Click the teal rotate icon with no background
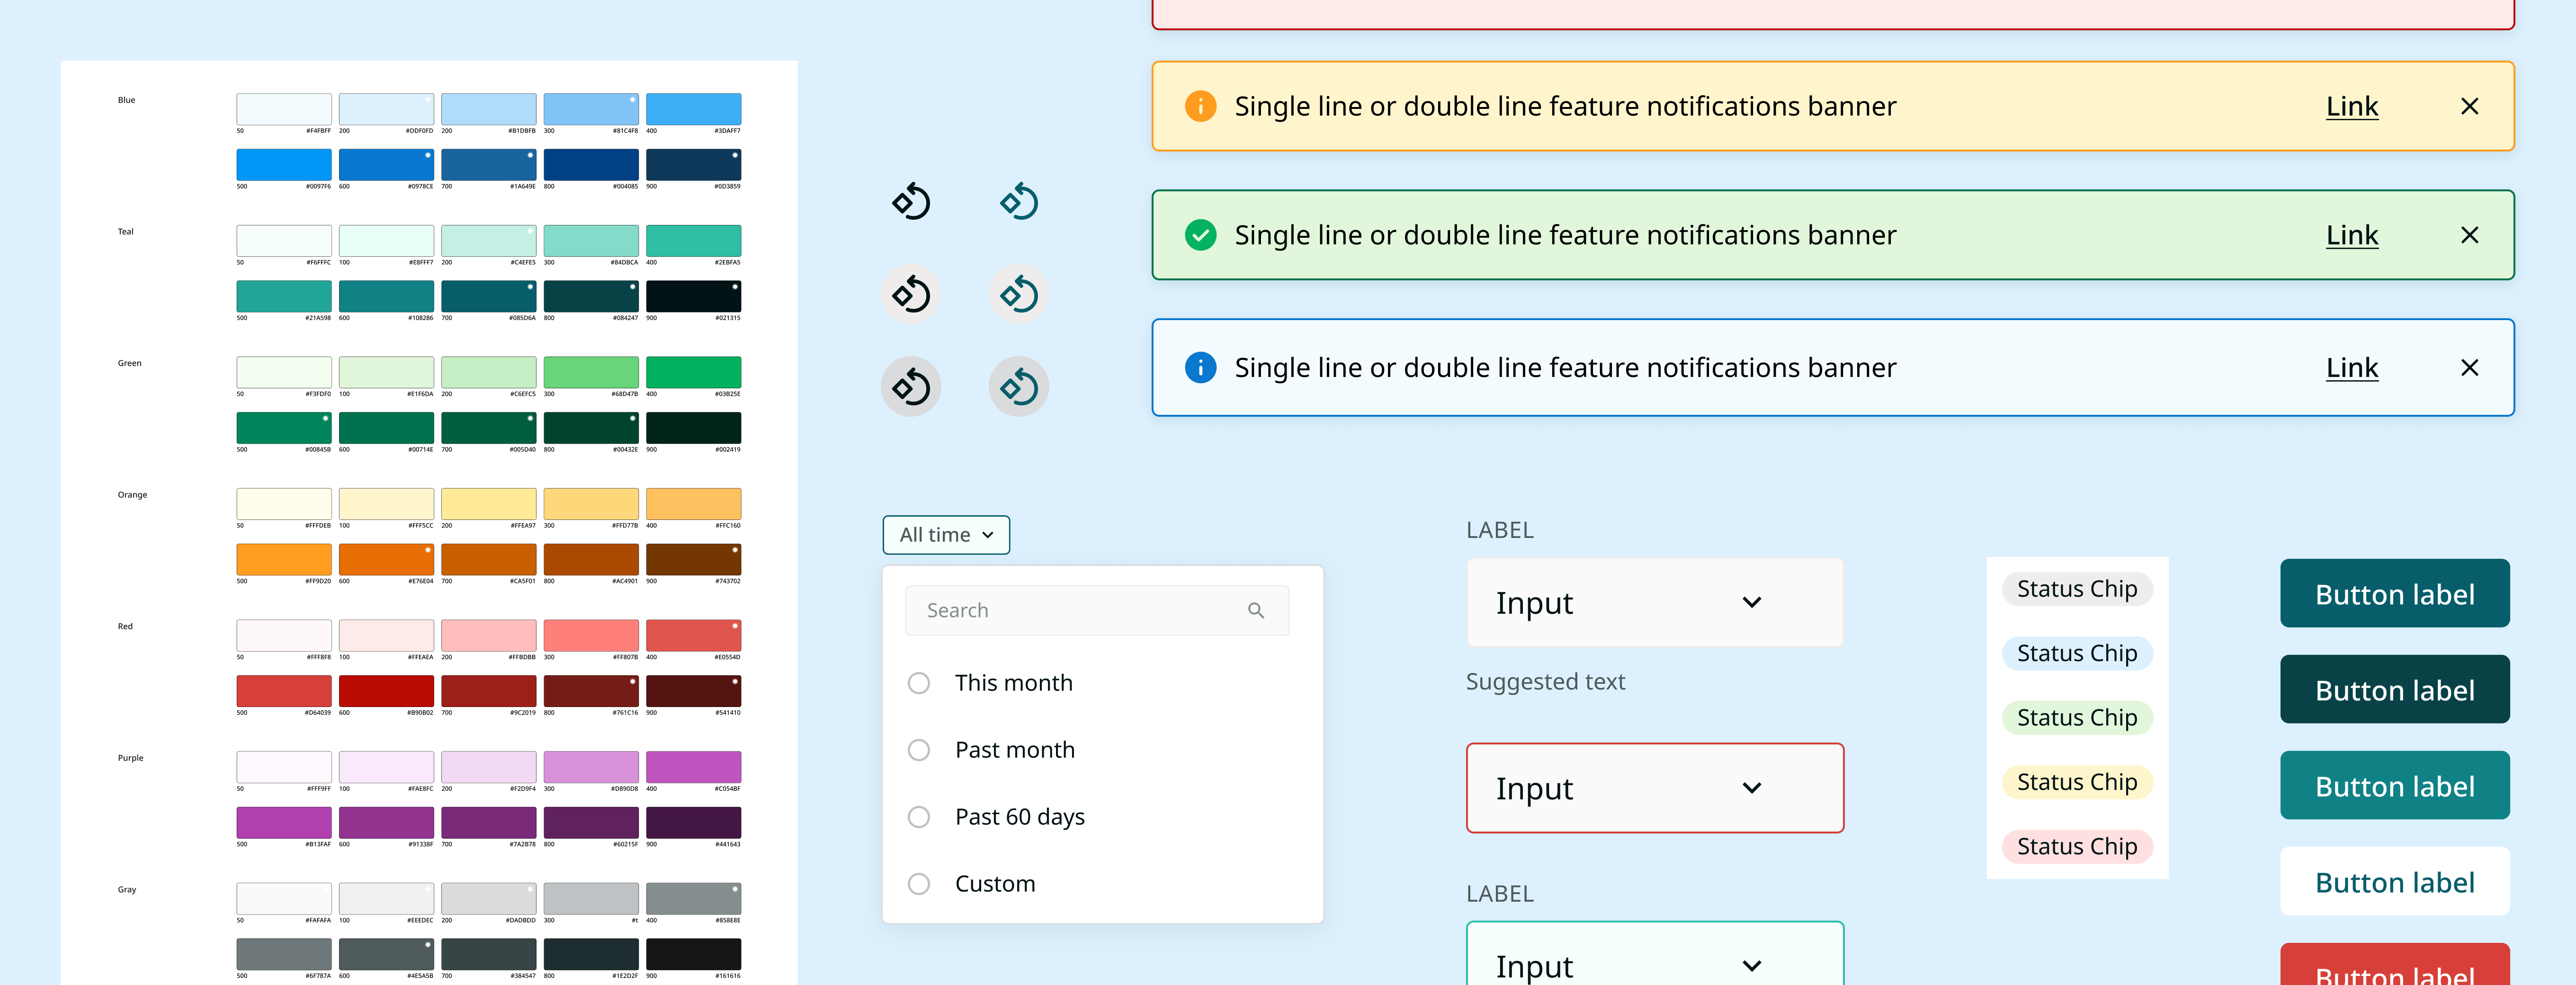The width and height of the screenshot is (2576, 985). coord(1019,202)
